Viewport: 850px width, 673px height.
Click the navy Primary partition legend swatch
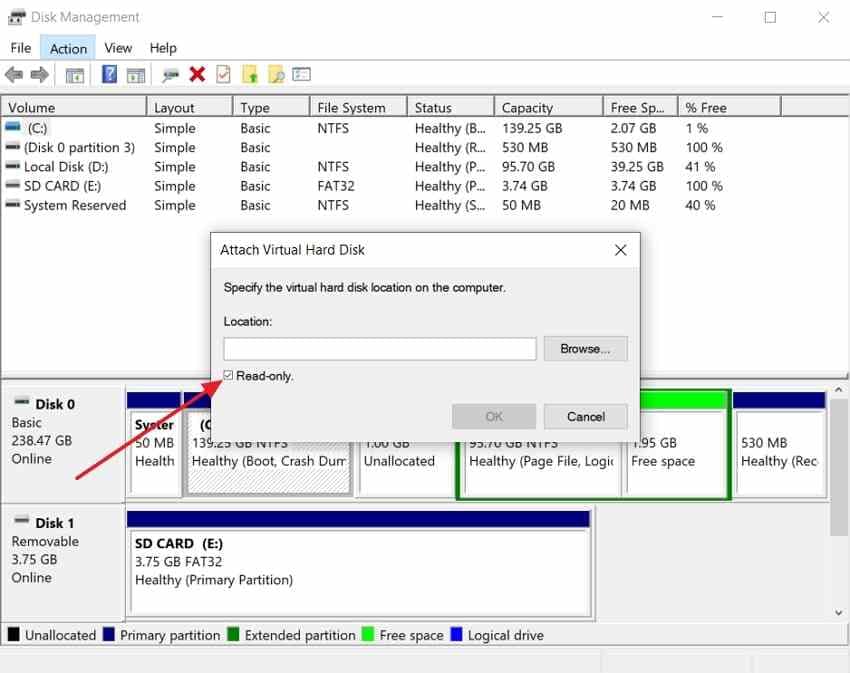point(108,634)
